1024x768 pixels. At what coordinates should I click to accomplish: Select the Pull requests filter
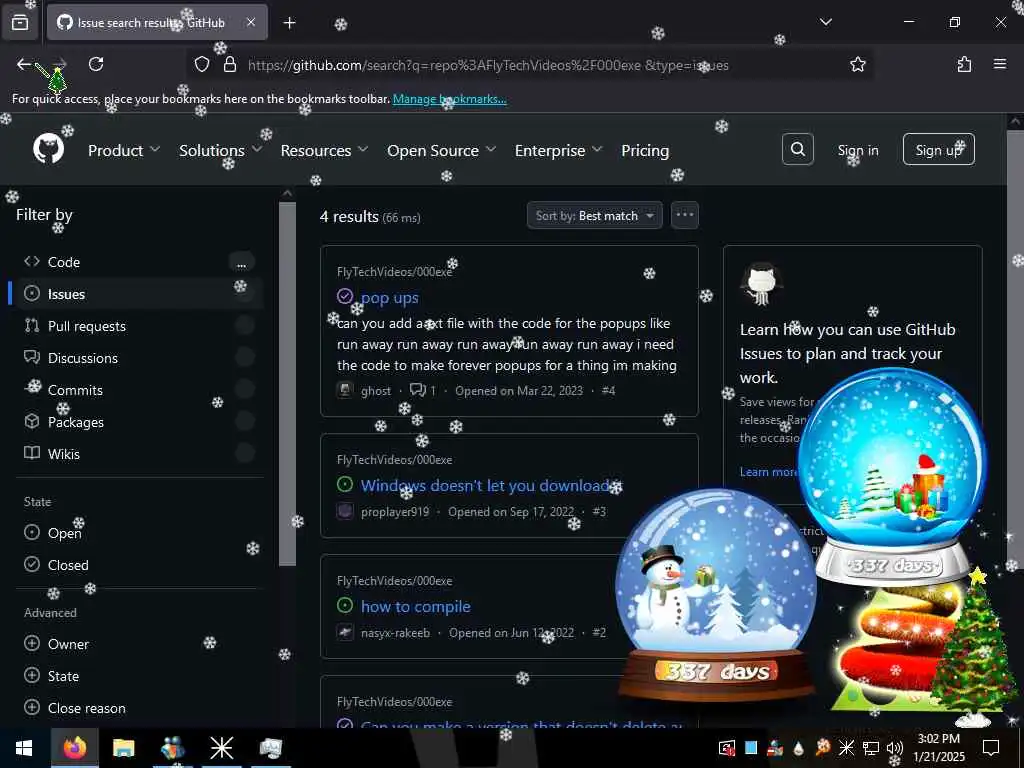[136, 326]
